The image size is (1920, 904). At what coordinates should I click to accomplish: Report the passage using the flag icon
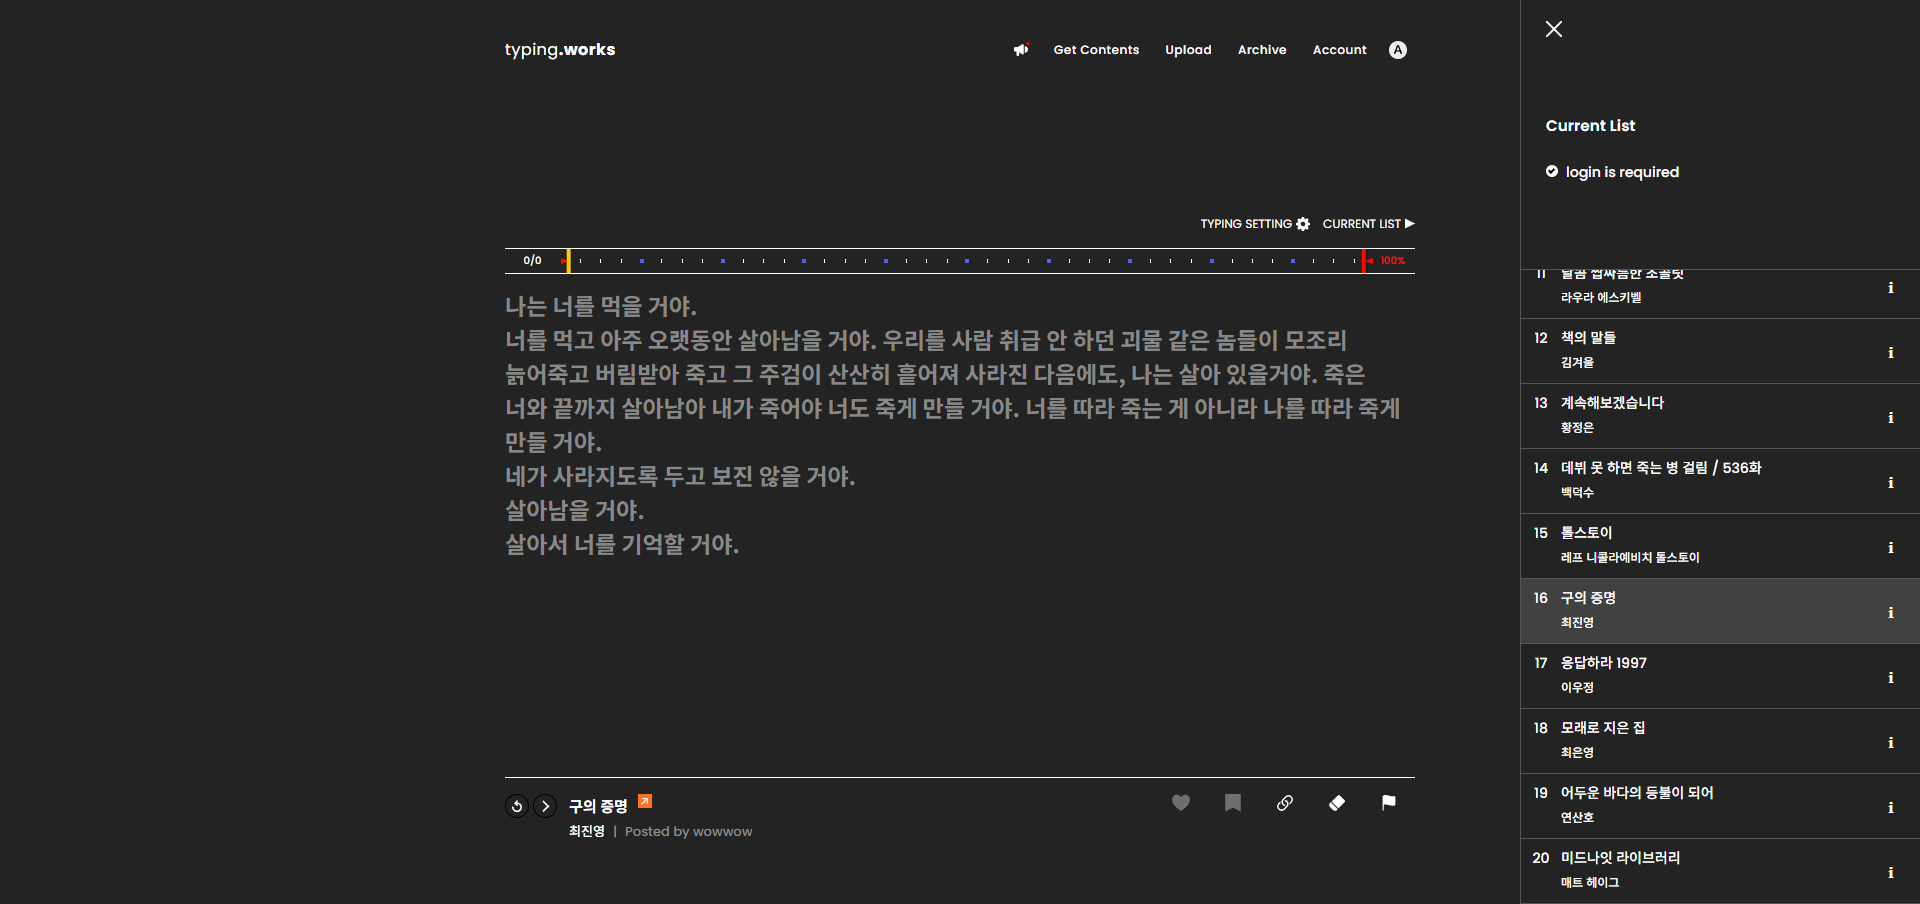click(x=1389, y=803)
